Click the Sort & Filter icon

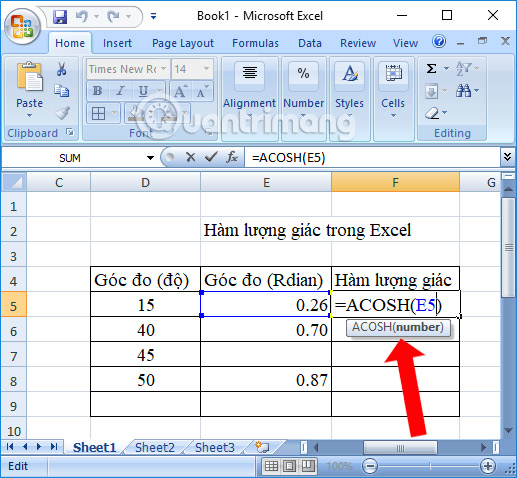(x=463, y=69)
